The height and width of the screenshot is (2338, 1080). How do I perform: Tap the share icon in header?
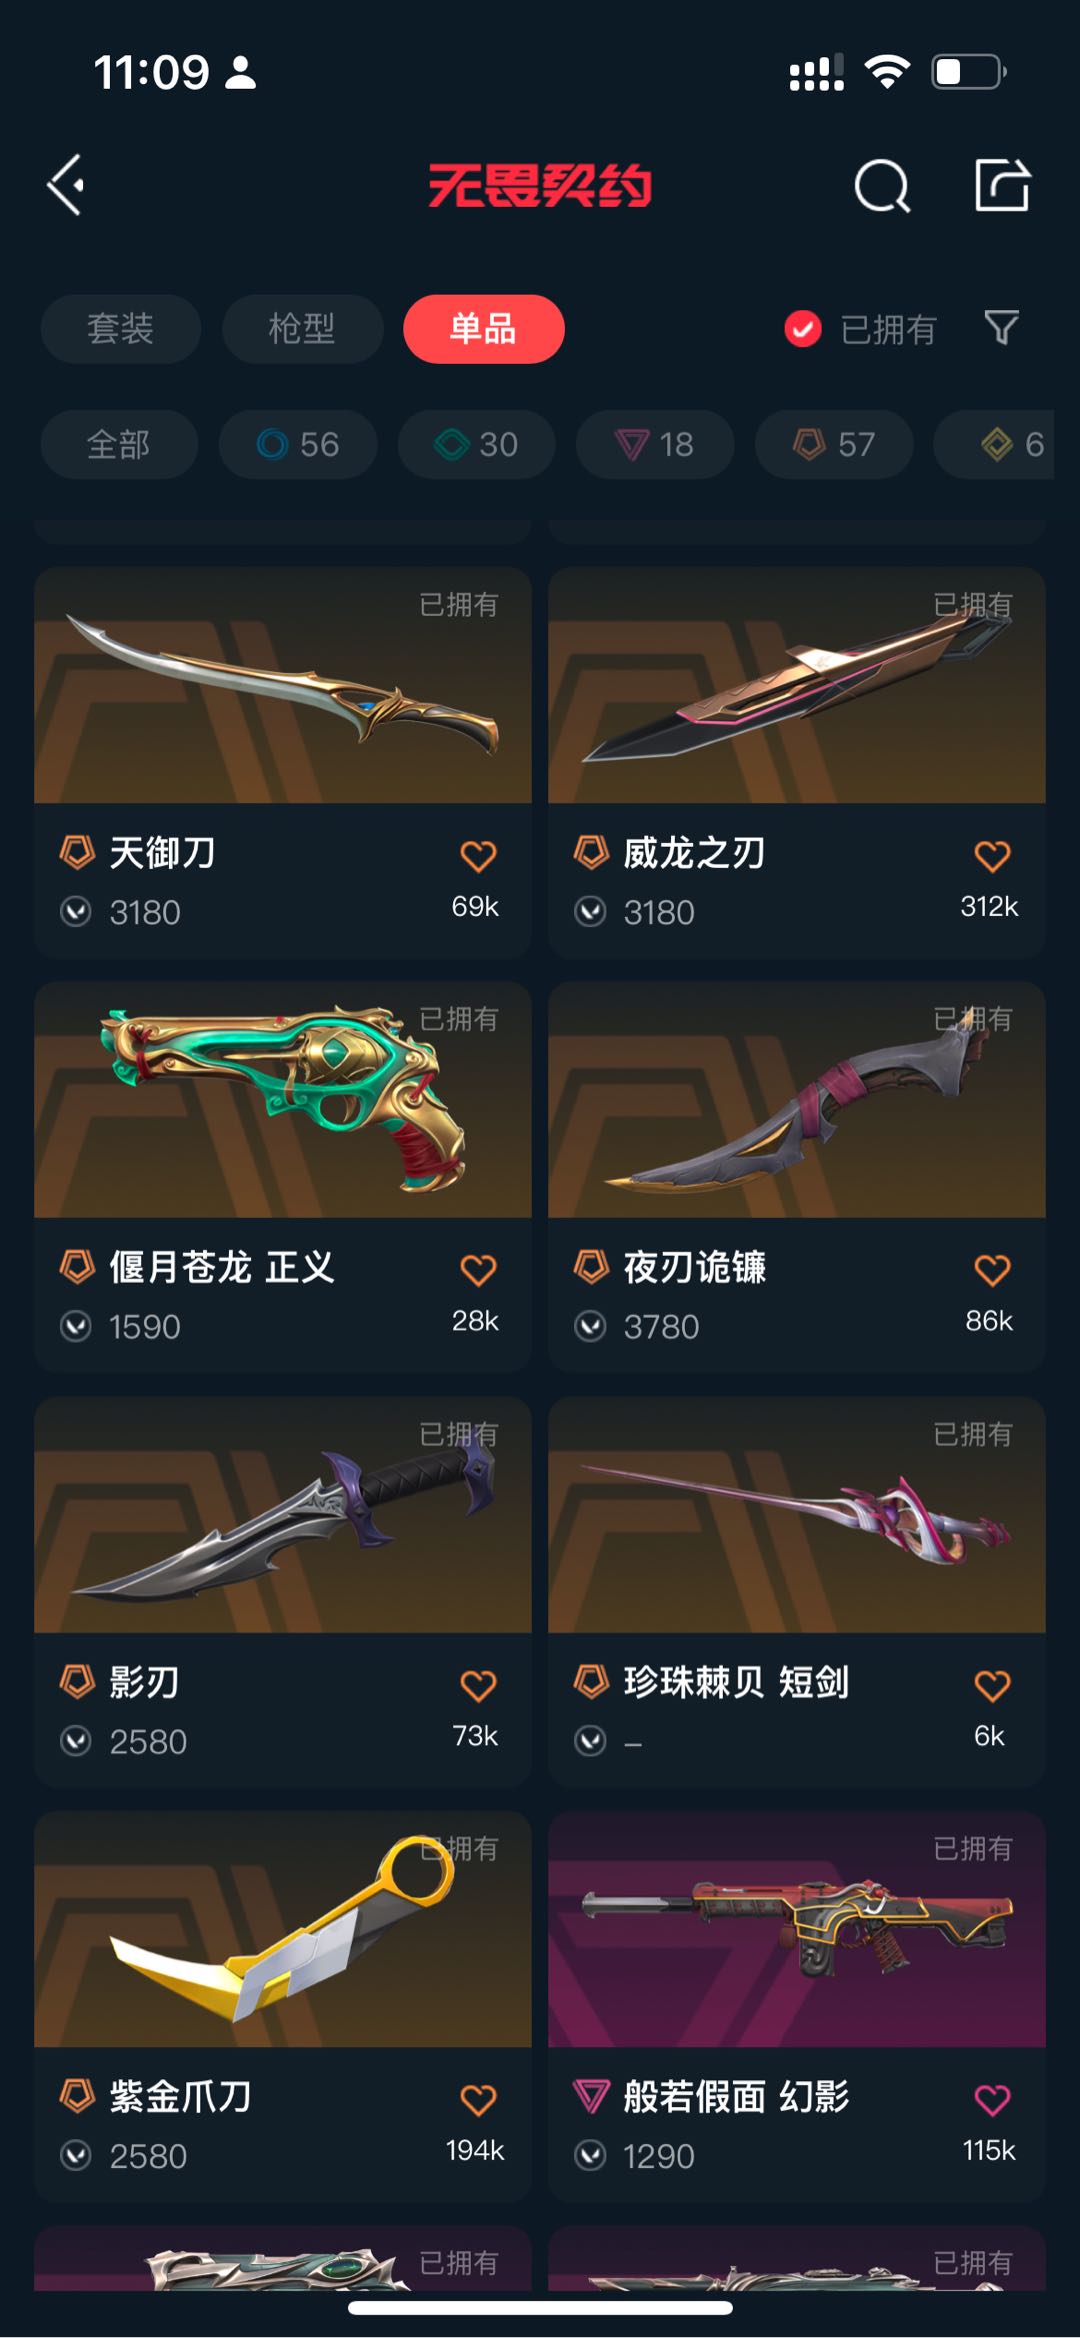click(1002, 185)
